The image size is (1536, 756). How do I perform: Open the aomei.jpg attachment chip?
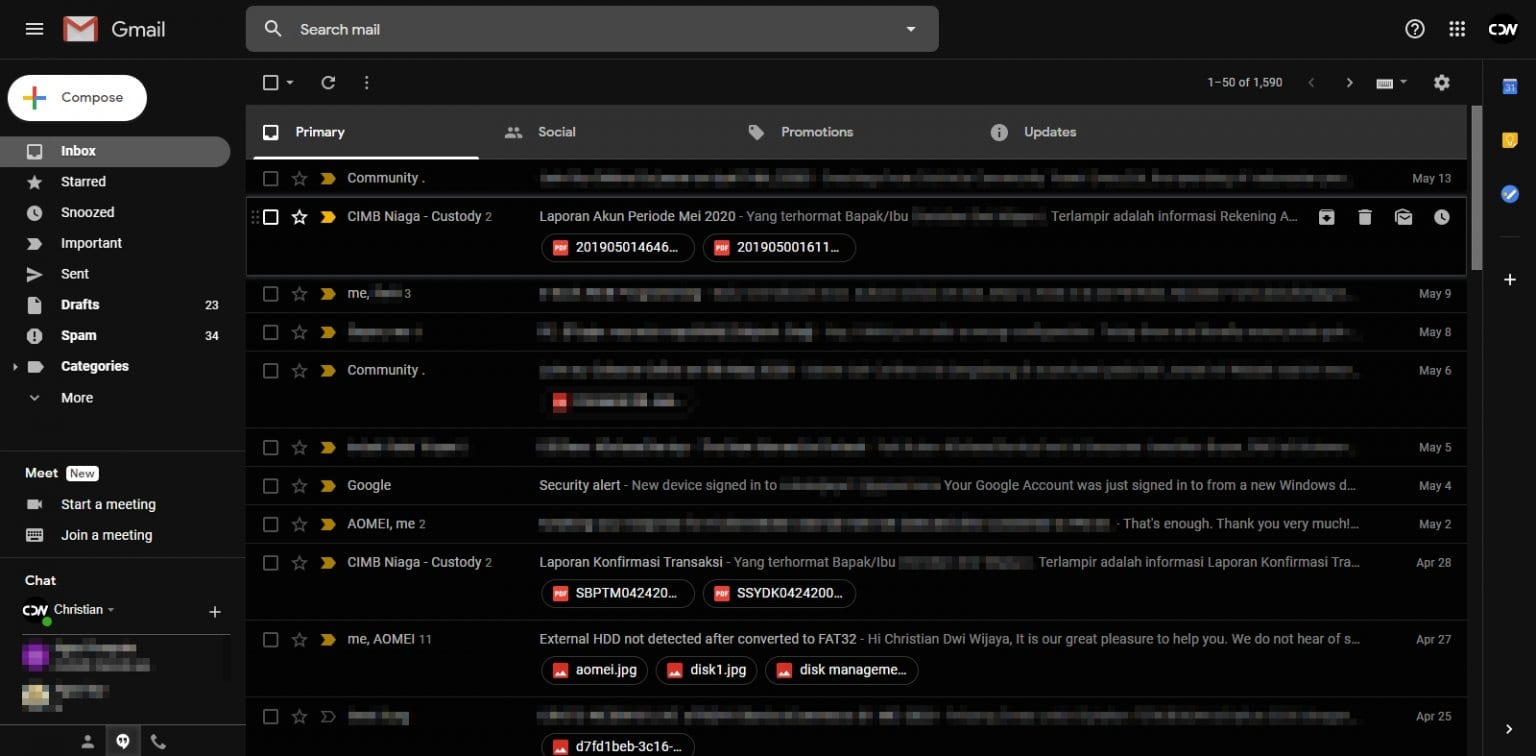tap(594, 670)
